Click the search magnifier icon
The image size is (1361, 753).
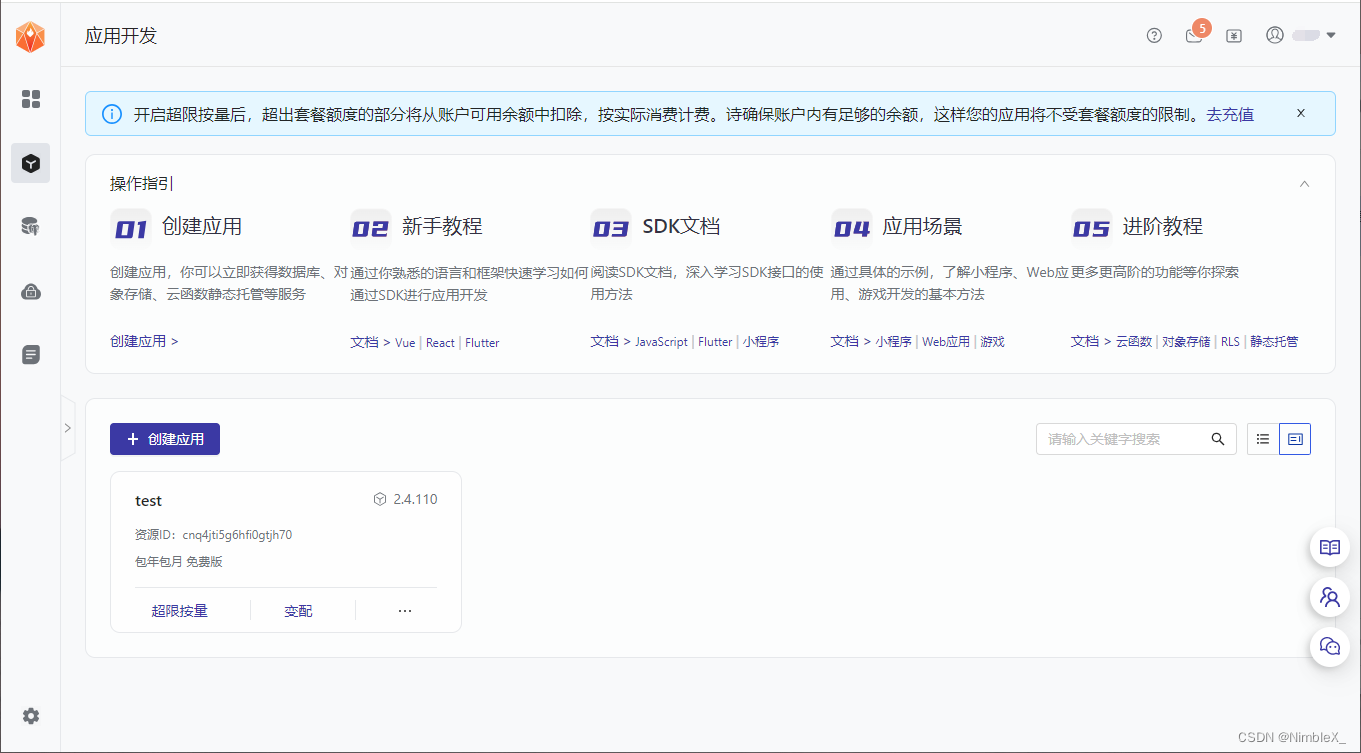[x=1218, y=439]
